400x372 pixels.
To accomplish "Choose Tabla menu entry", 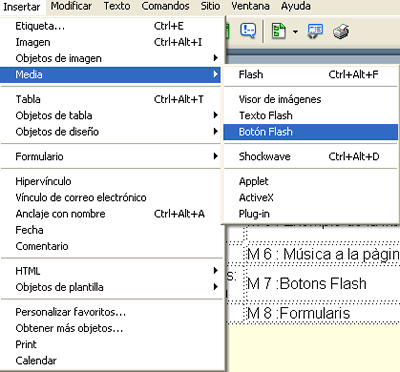I will point(111,99).
